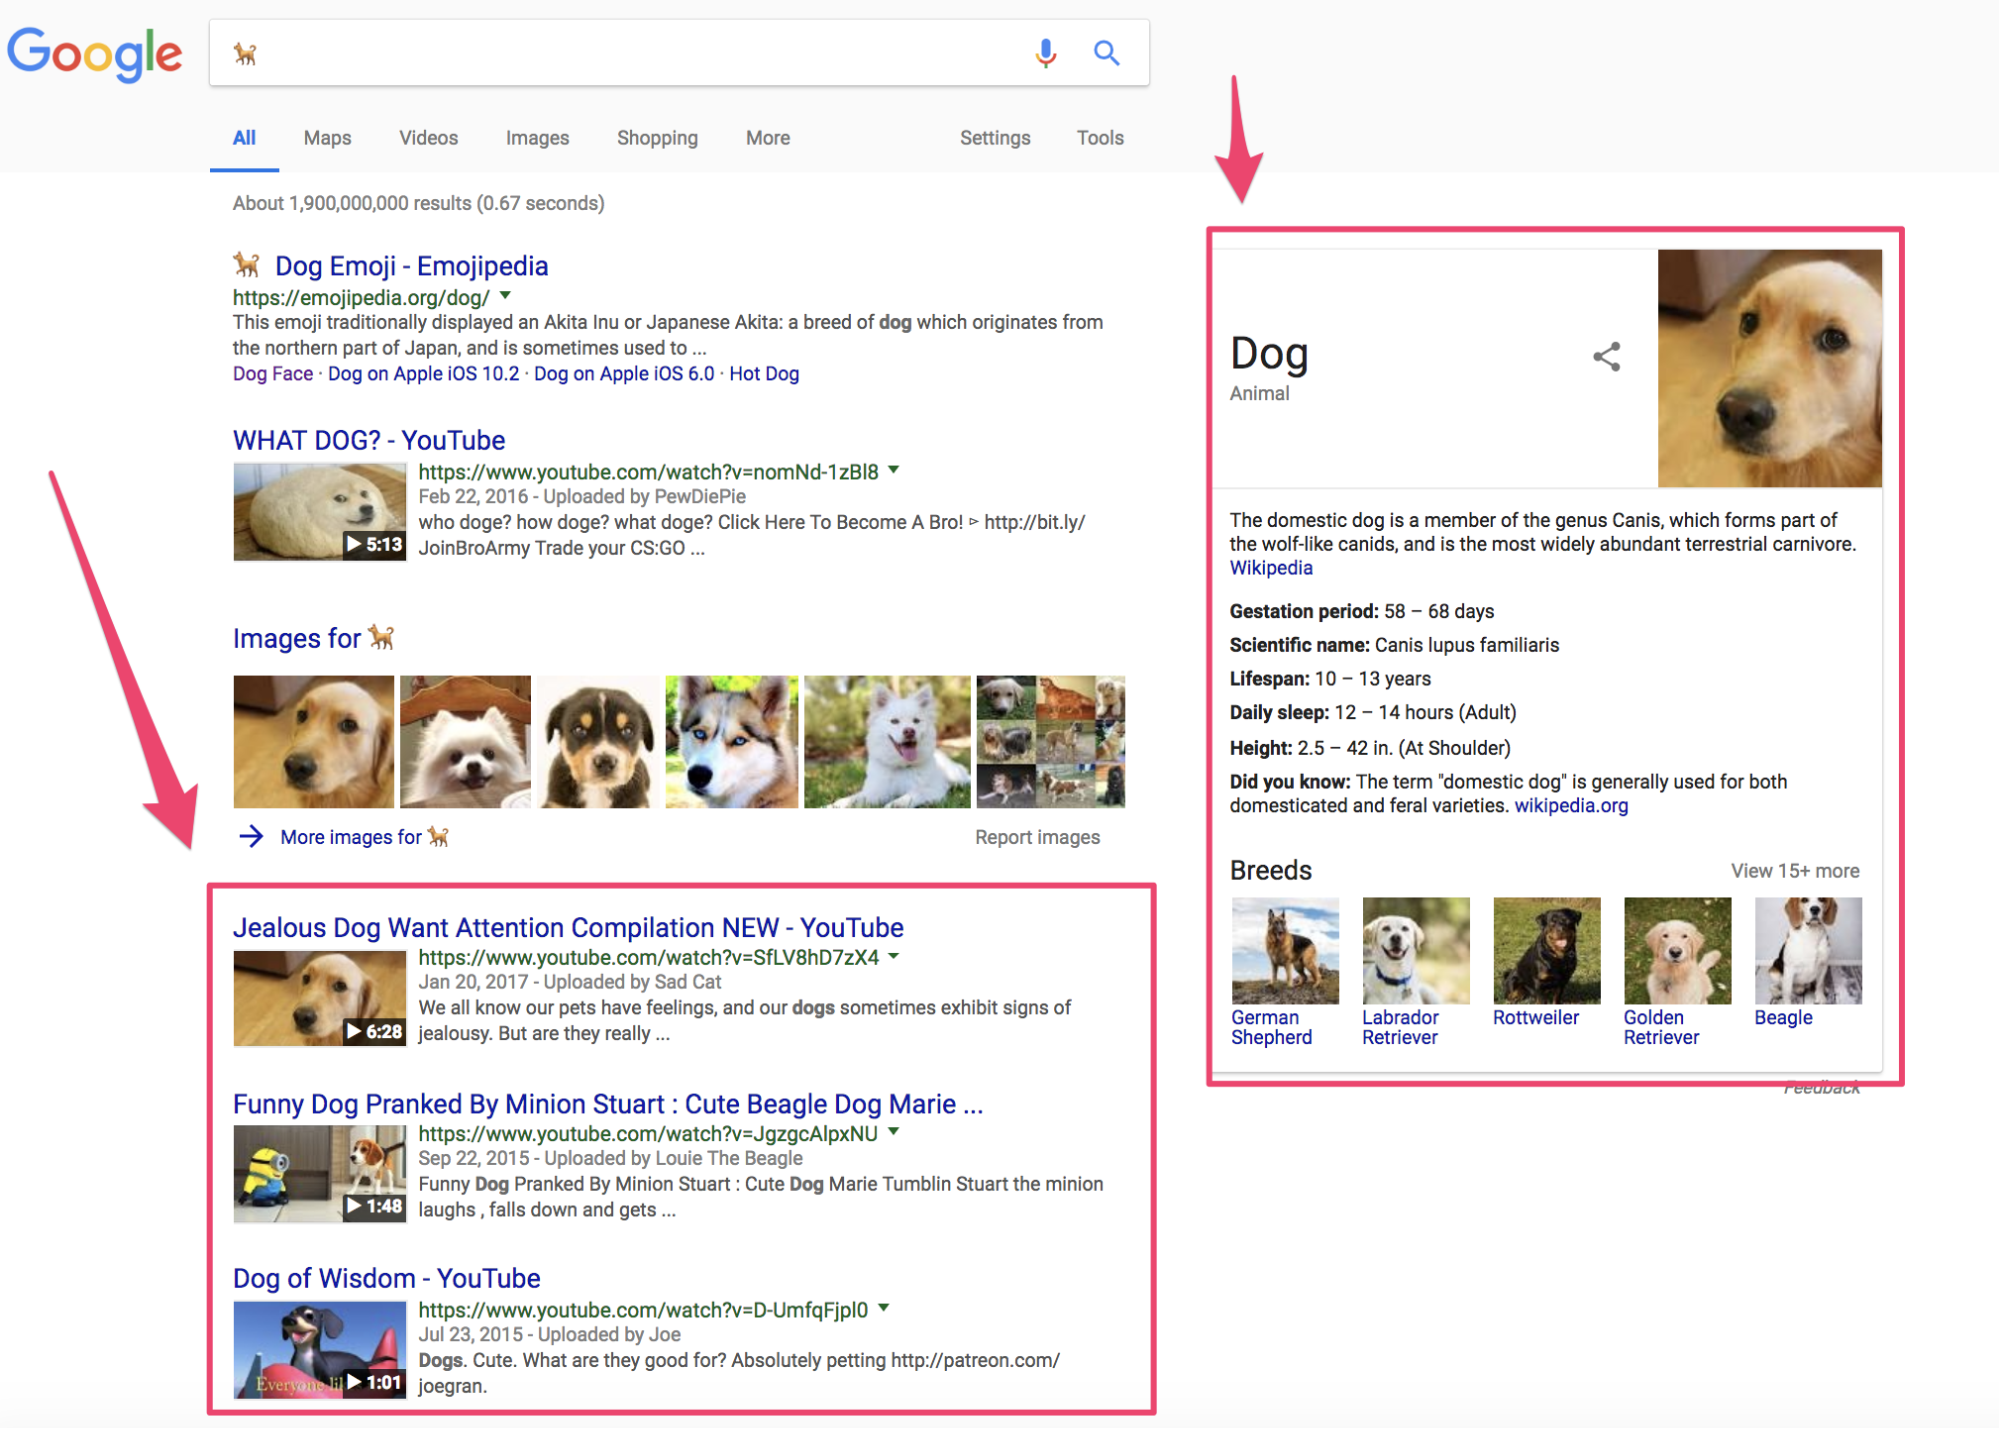Expand emojipedia.org URL dropdown arrow

click(506, 296)
